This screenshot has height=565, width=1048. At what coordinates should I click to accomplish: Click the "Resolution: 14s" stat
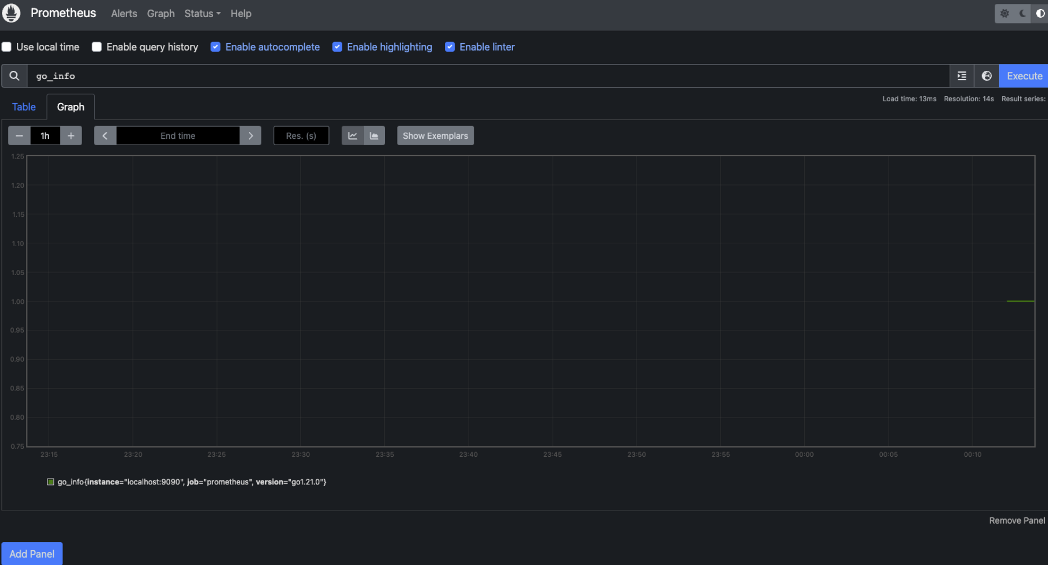[968, 98]
